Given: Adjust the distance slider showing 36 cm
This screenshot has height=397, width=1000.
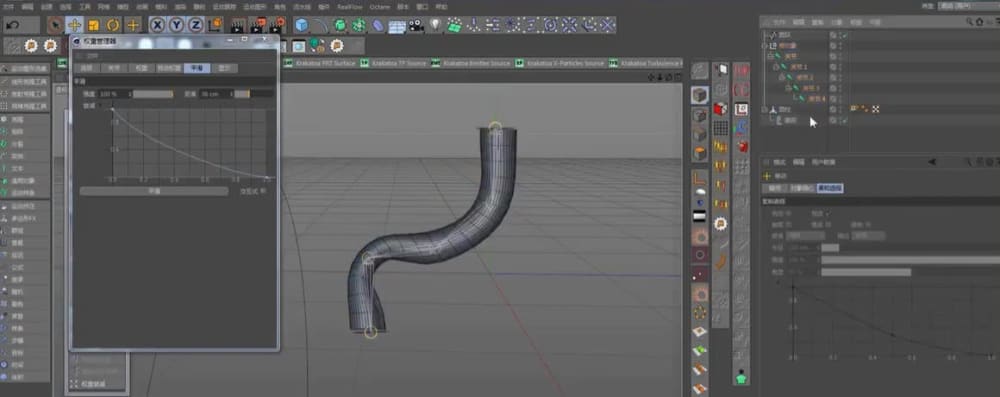Looking at the screenshot, I should (x=254, y=94).
